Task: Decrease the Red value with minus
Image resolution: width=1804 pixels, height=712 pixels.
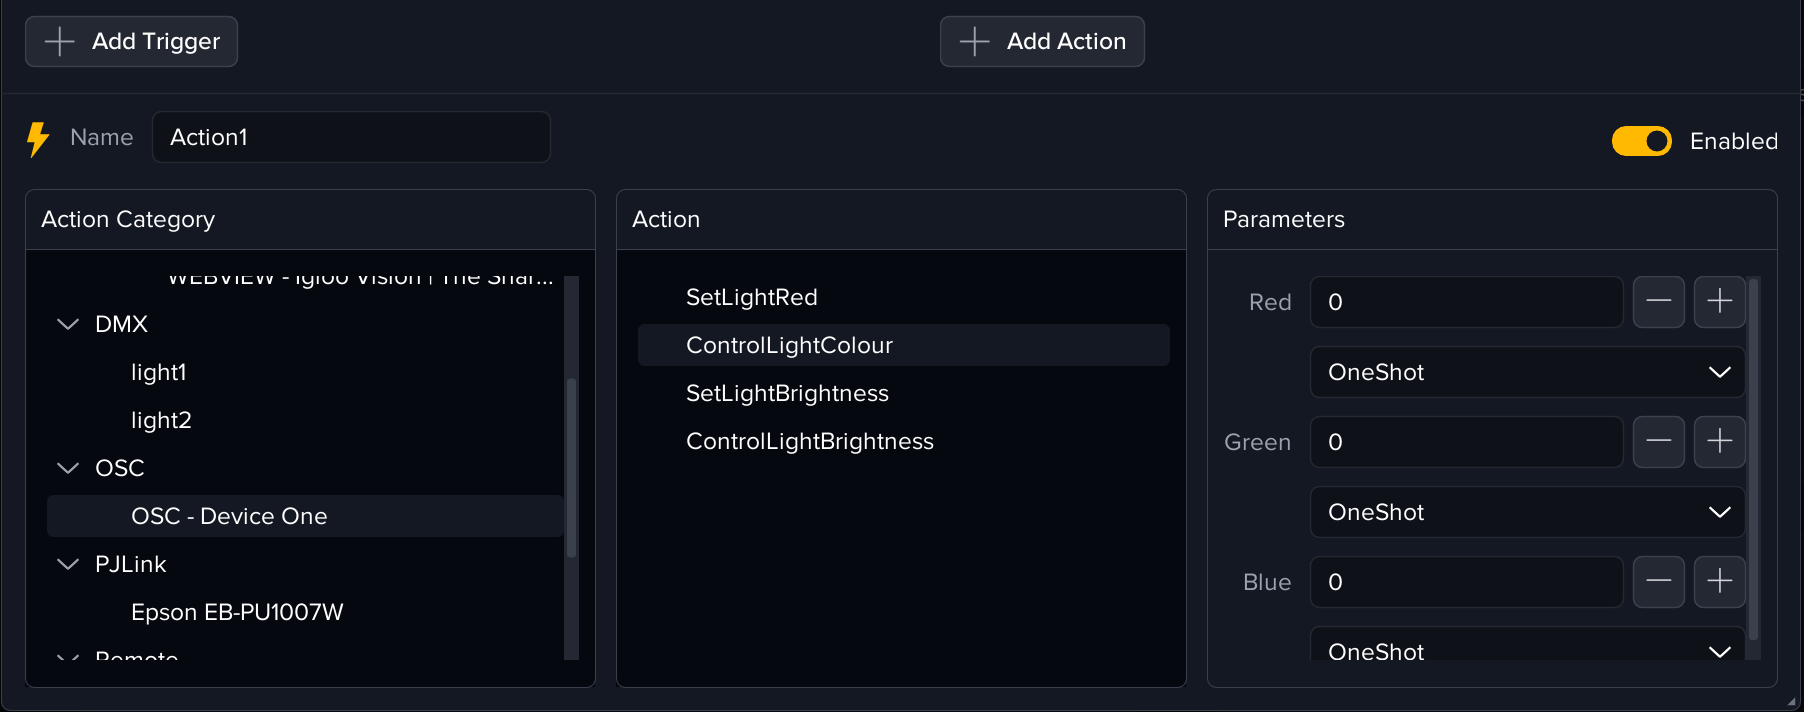Action: 1658,302
